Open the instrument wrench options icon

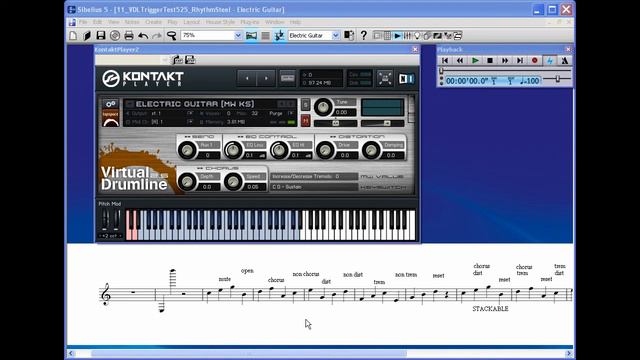pos(110,104)
